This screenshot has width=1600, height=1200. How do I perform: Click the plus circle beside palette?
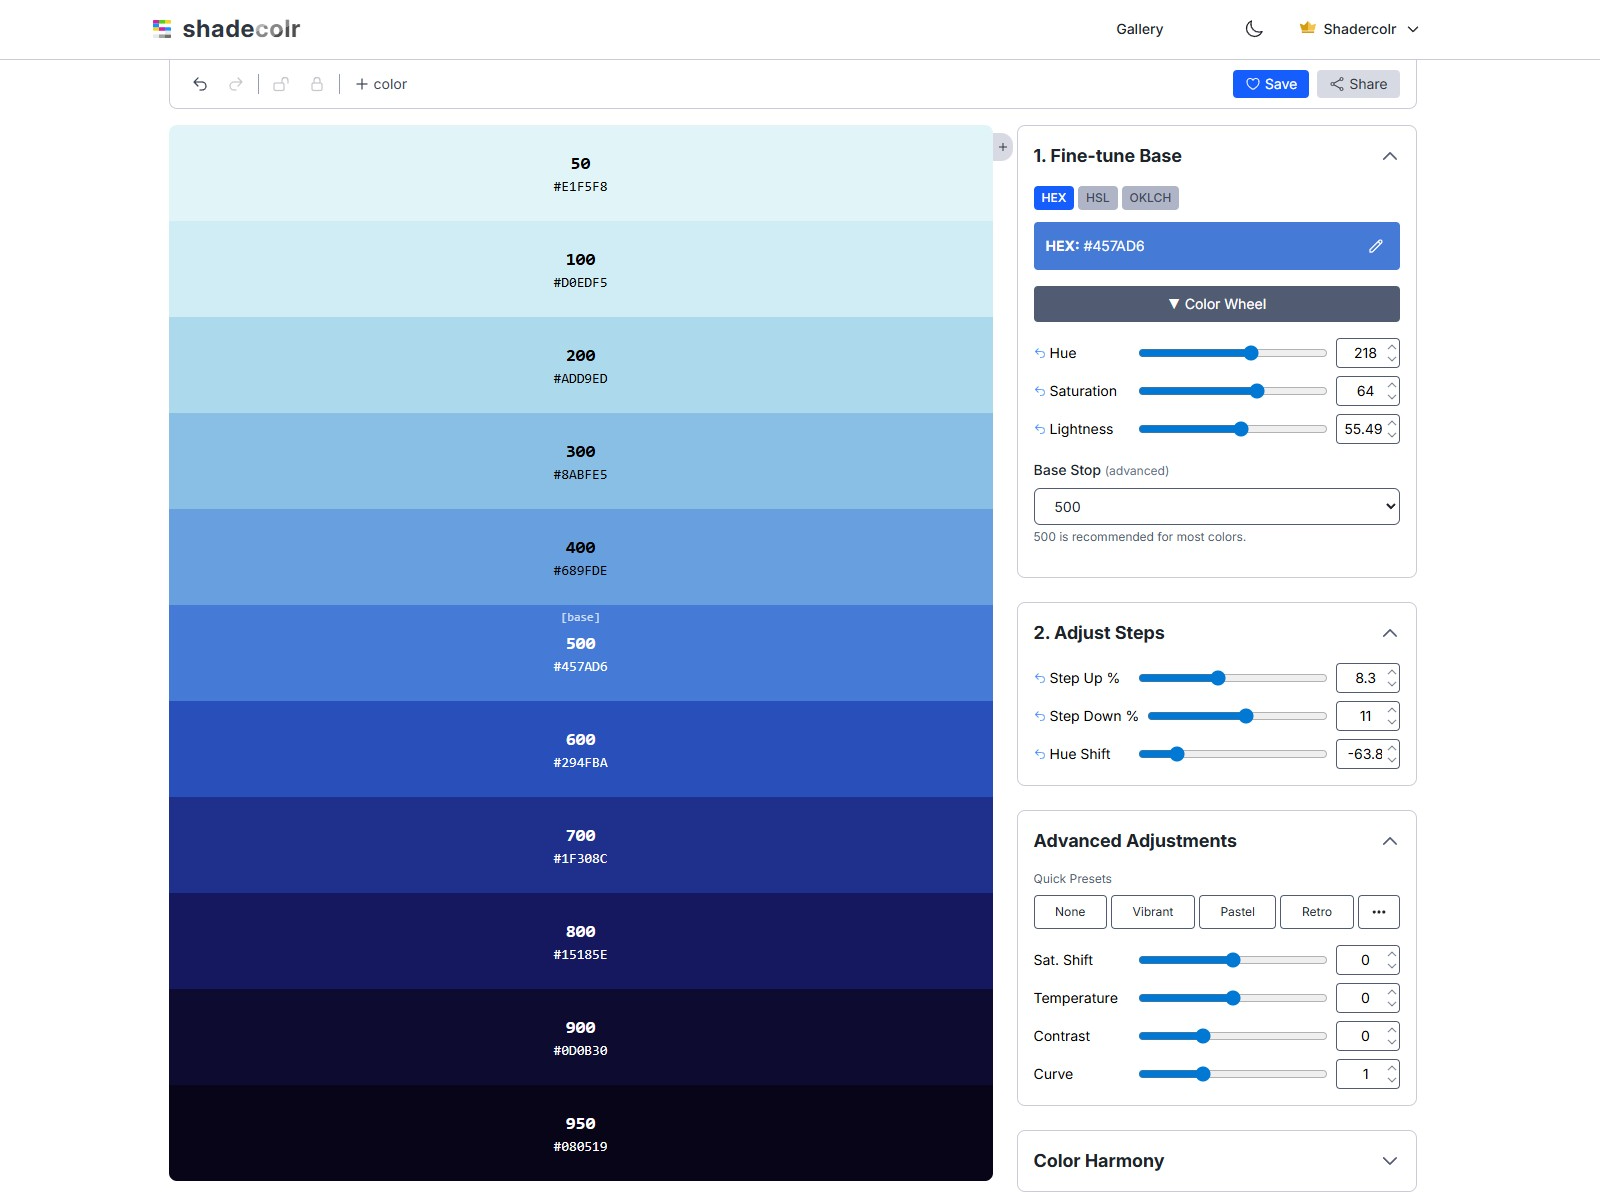coord(1002,147)
